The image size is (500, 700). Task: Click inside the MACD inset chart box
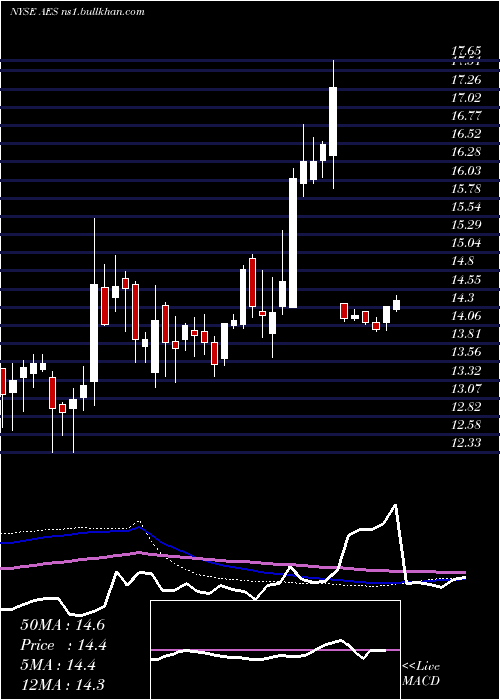pos(275,650)
